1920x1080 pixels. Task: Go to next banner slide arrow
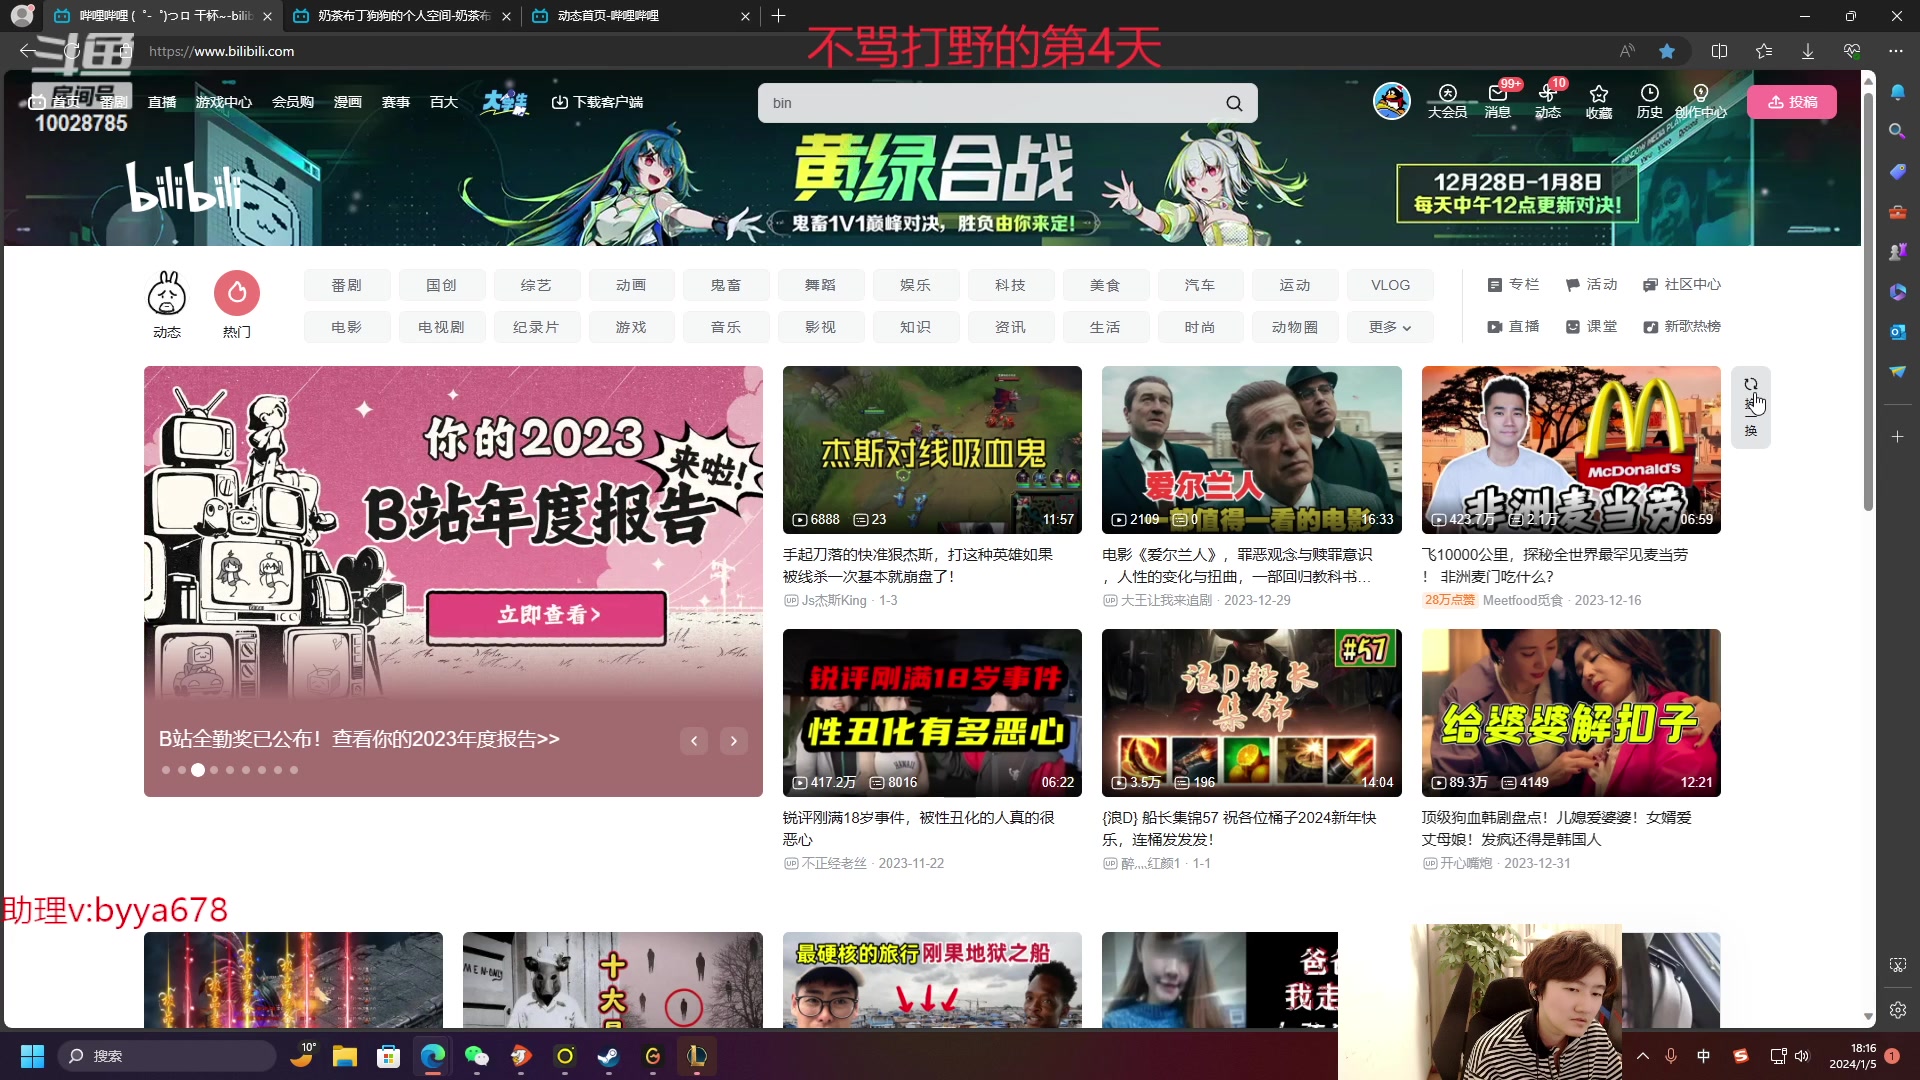(734, 741)
